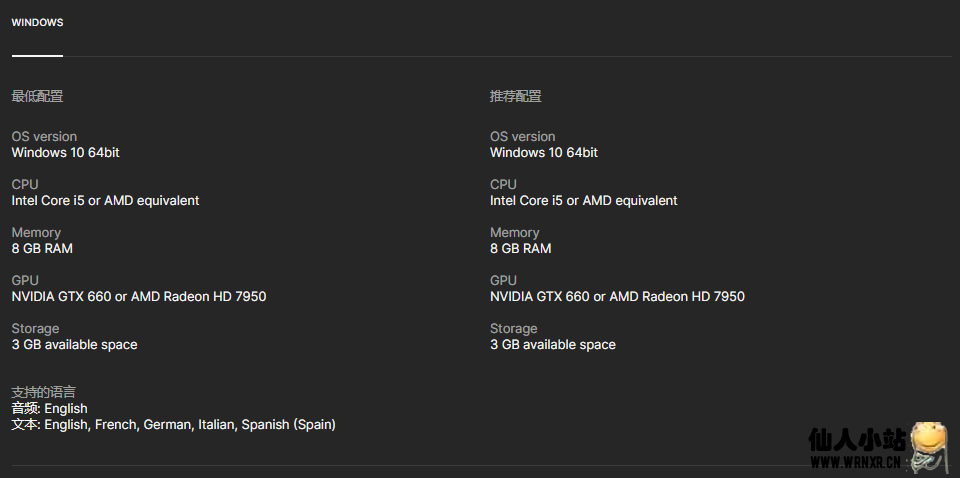Open the WWW.WRNXR.CN watermark URL

click(855, 462)
